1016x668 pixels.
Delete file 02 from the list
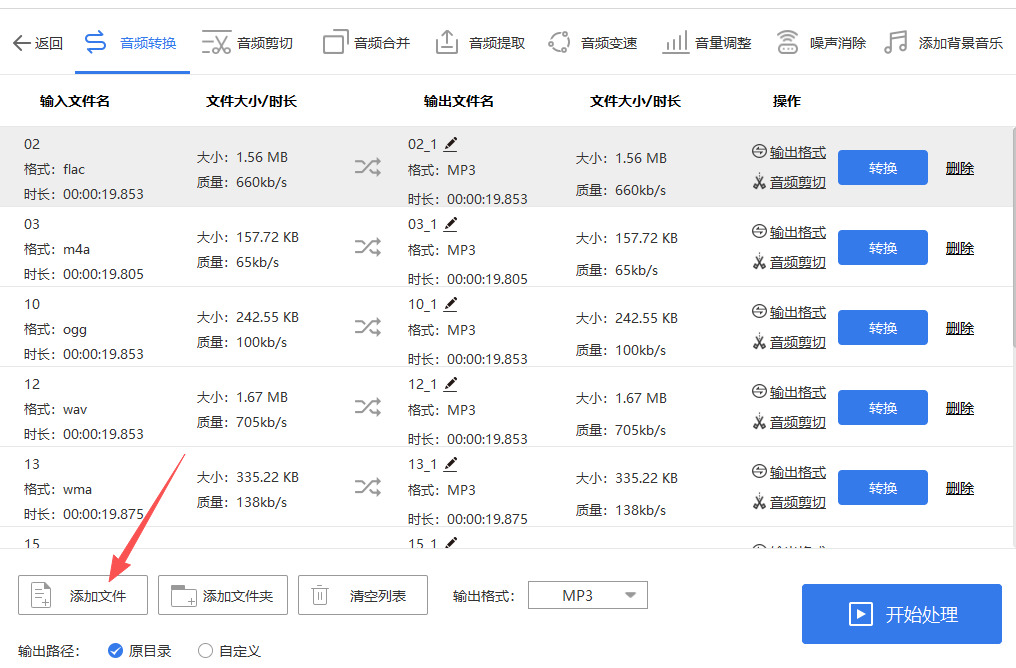pyautogui.click(x=960, y=168)
